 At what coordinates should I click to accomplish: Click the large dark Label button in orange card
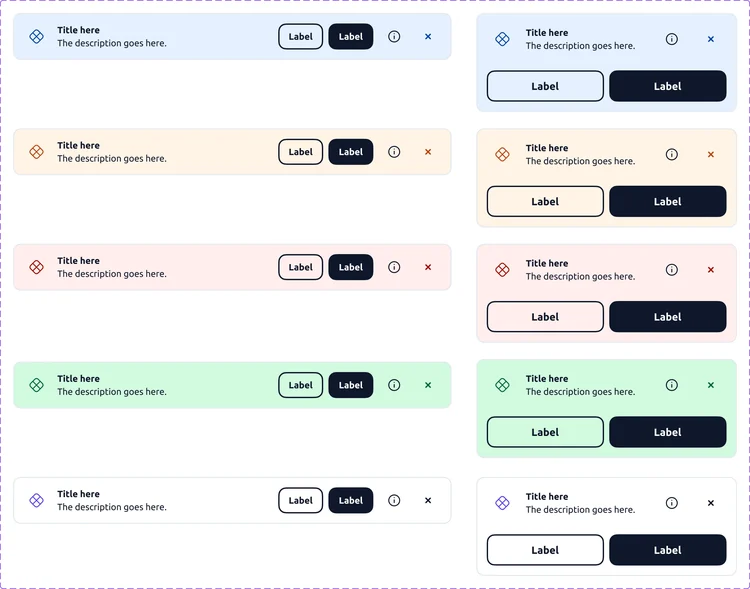click(668, 201)
